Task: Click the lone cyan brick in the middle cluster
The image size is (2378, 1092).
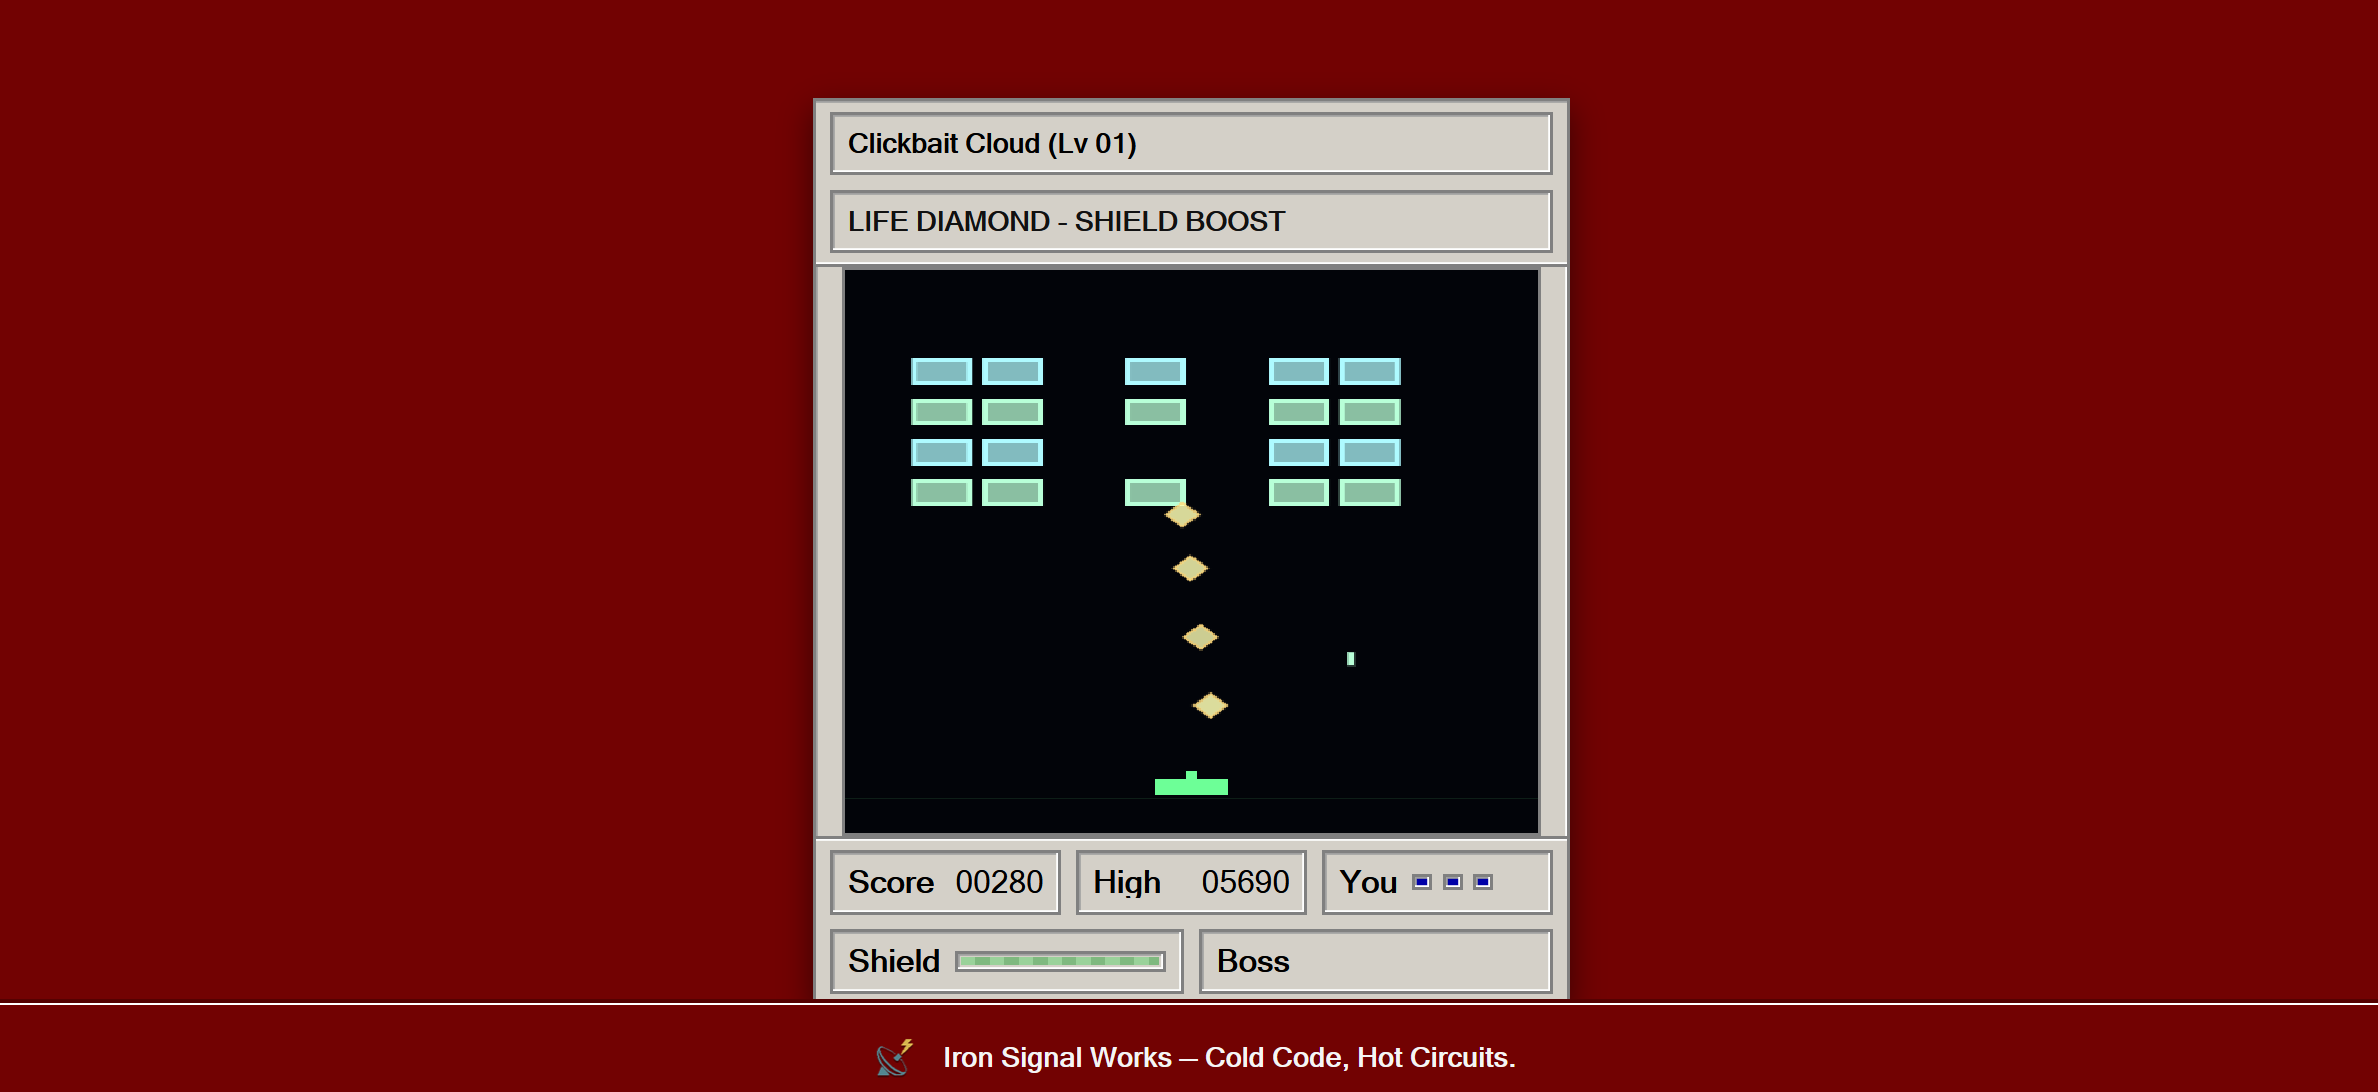Action: coord(1156,371)
